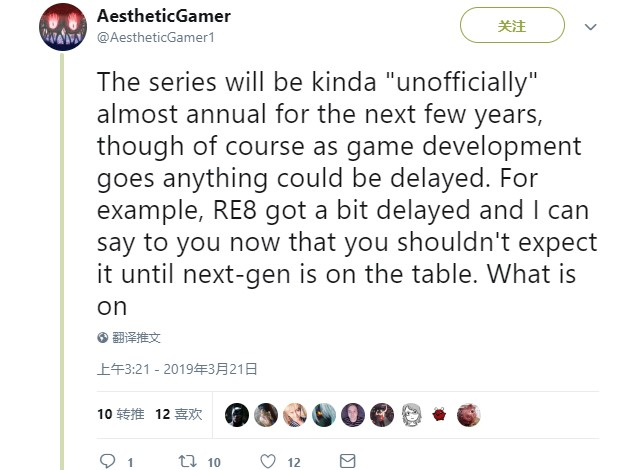The image size is (628, 470).
Task: Retweet this tweet using the retweet icon
Action: 186,461
